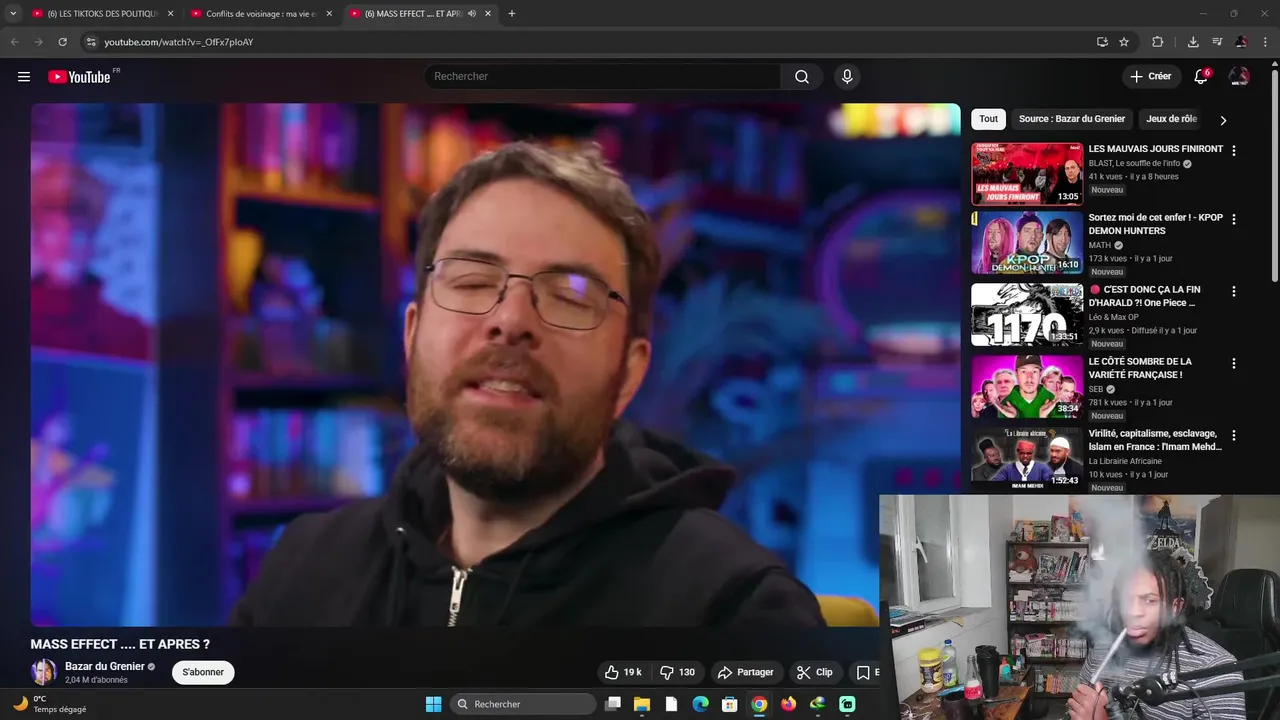Switch to Conflits de voisinage tab
Viewport: 1280px width, 720px height.
click(x=262, y=14)
